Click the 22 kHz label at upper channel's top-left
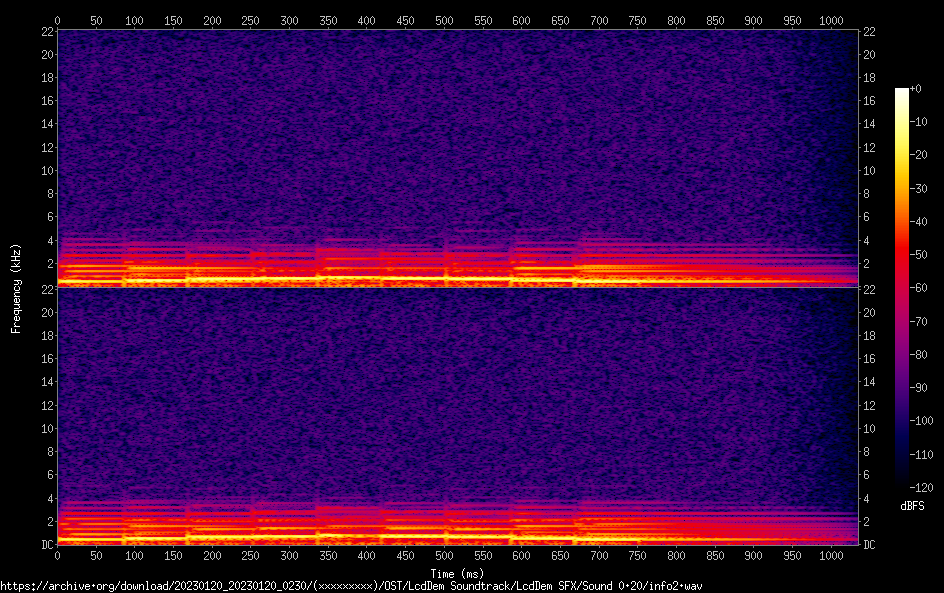This screenshot has width=944, height=593. [45, 31]
